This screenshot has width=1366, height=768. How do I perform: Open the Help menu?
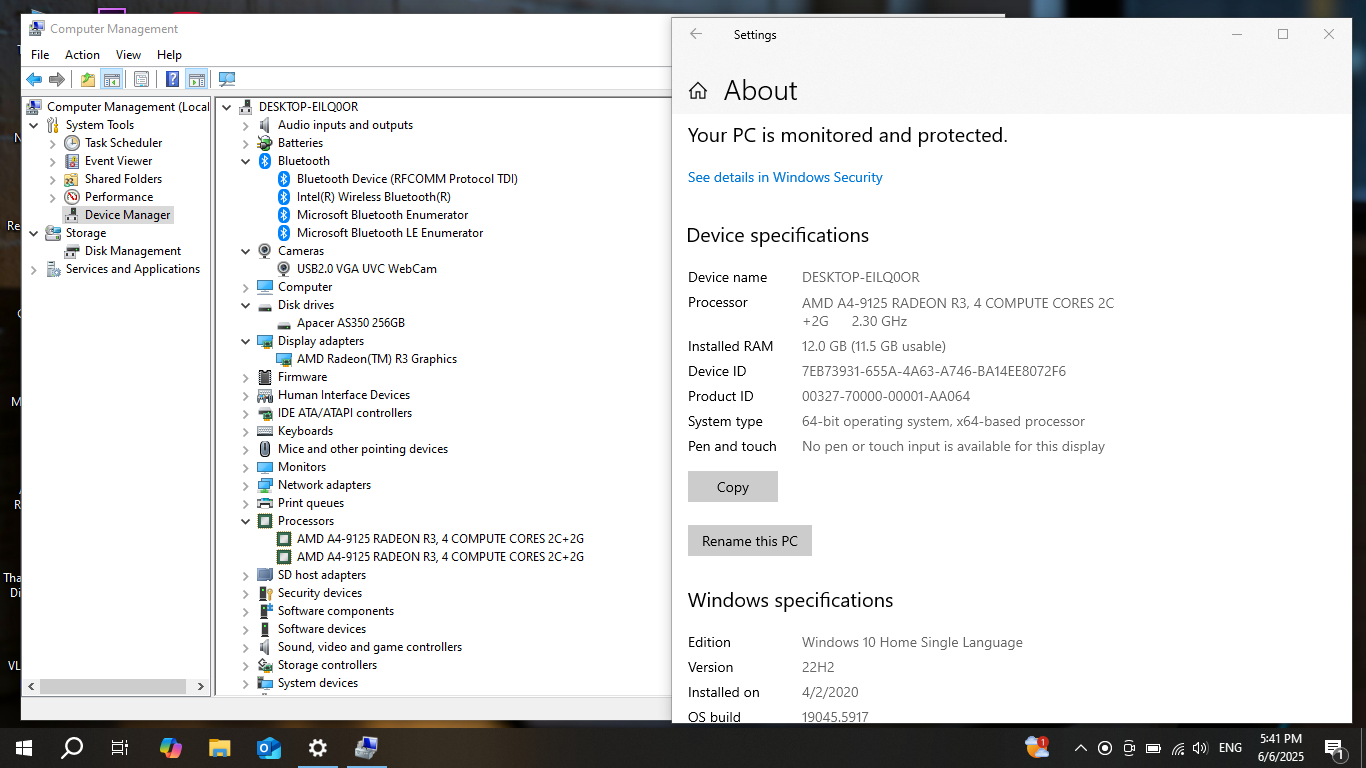pos(169,55)
